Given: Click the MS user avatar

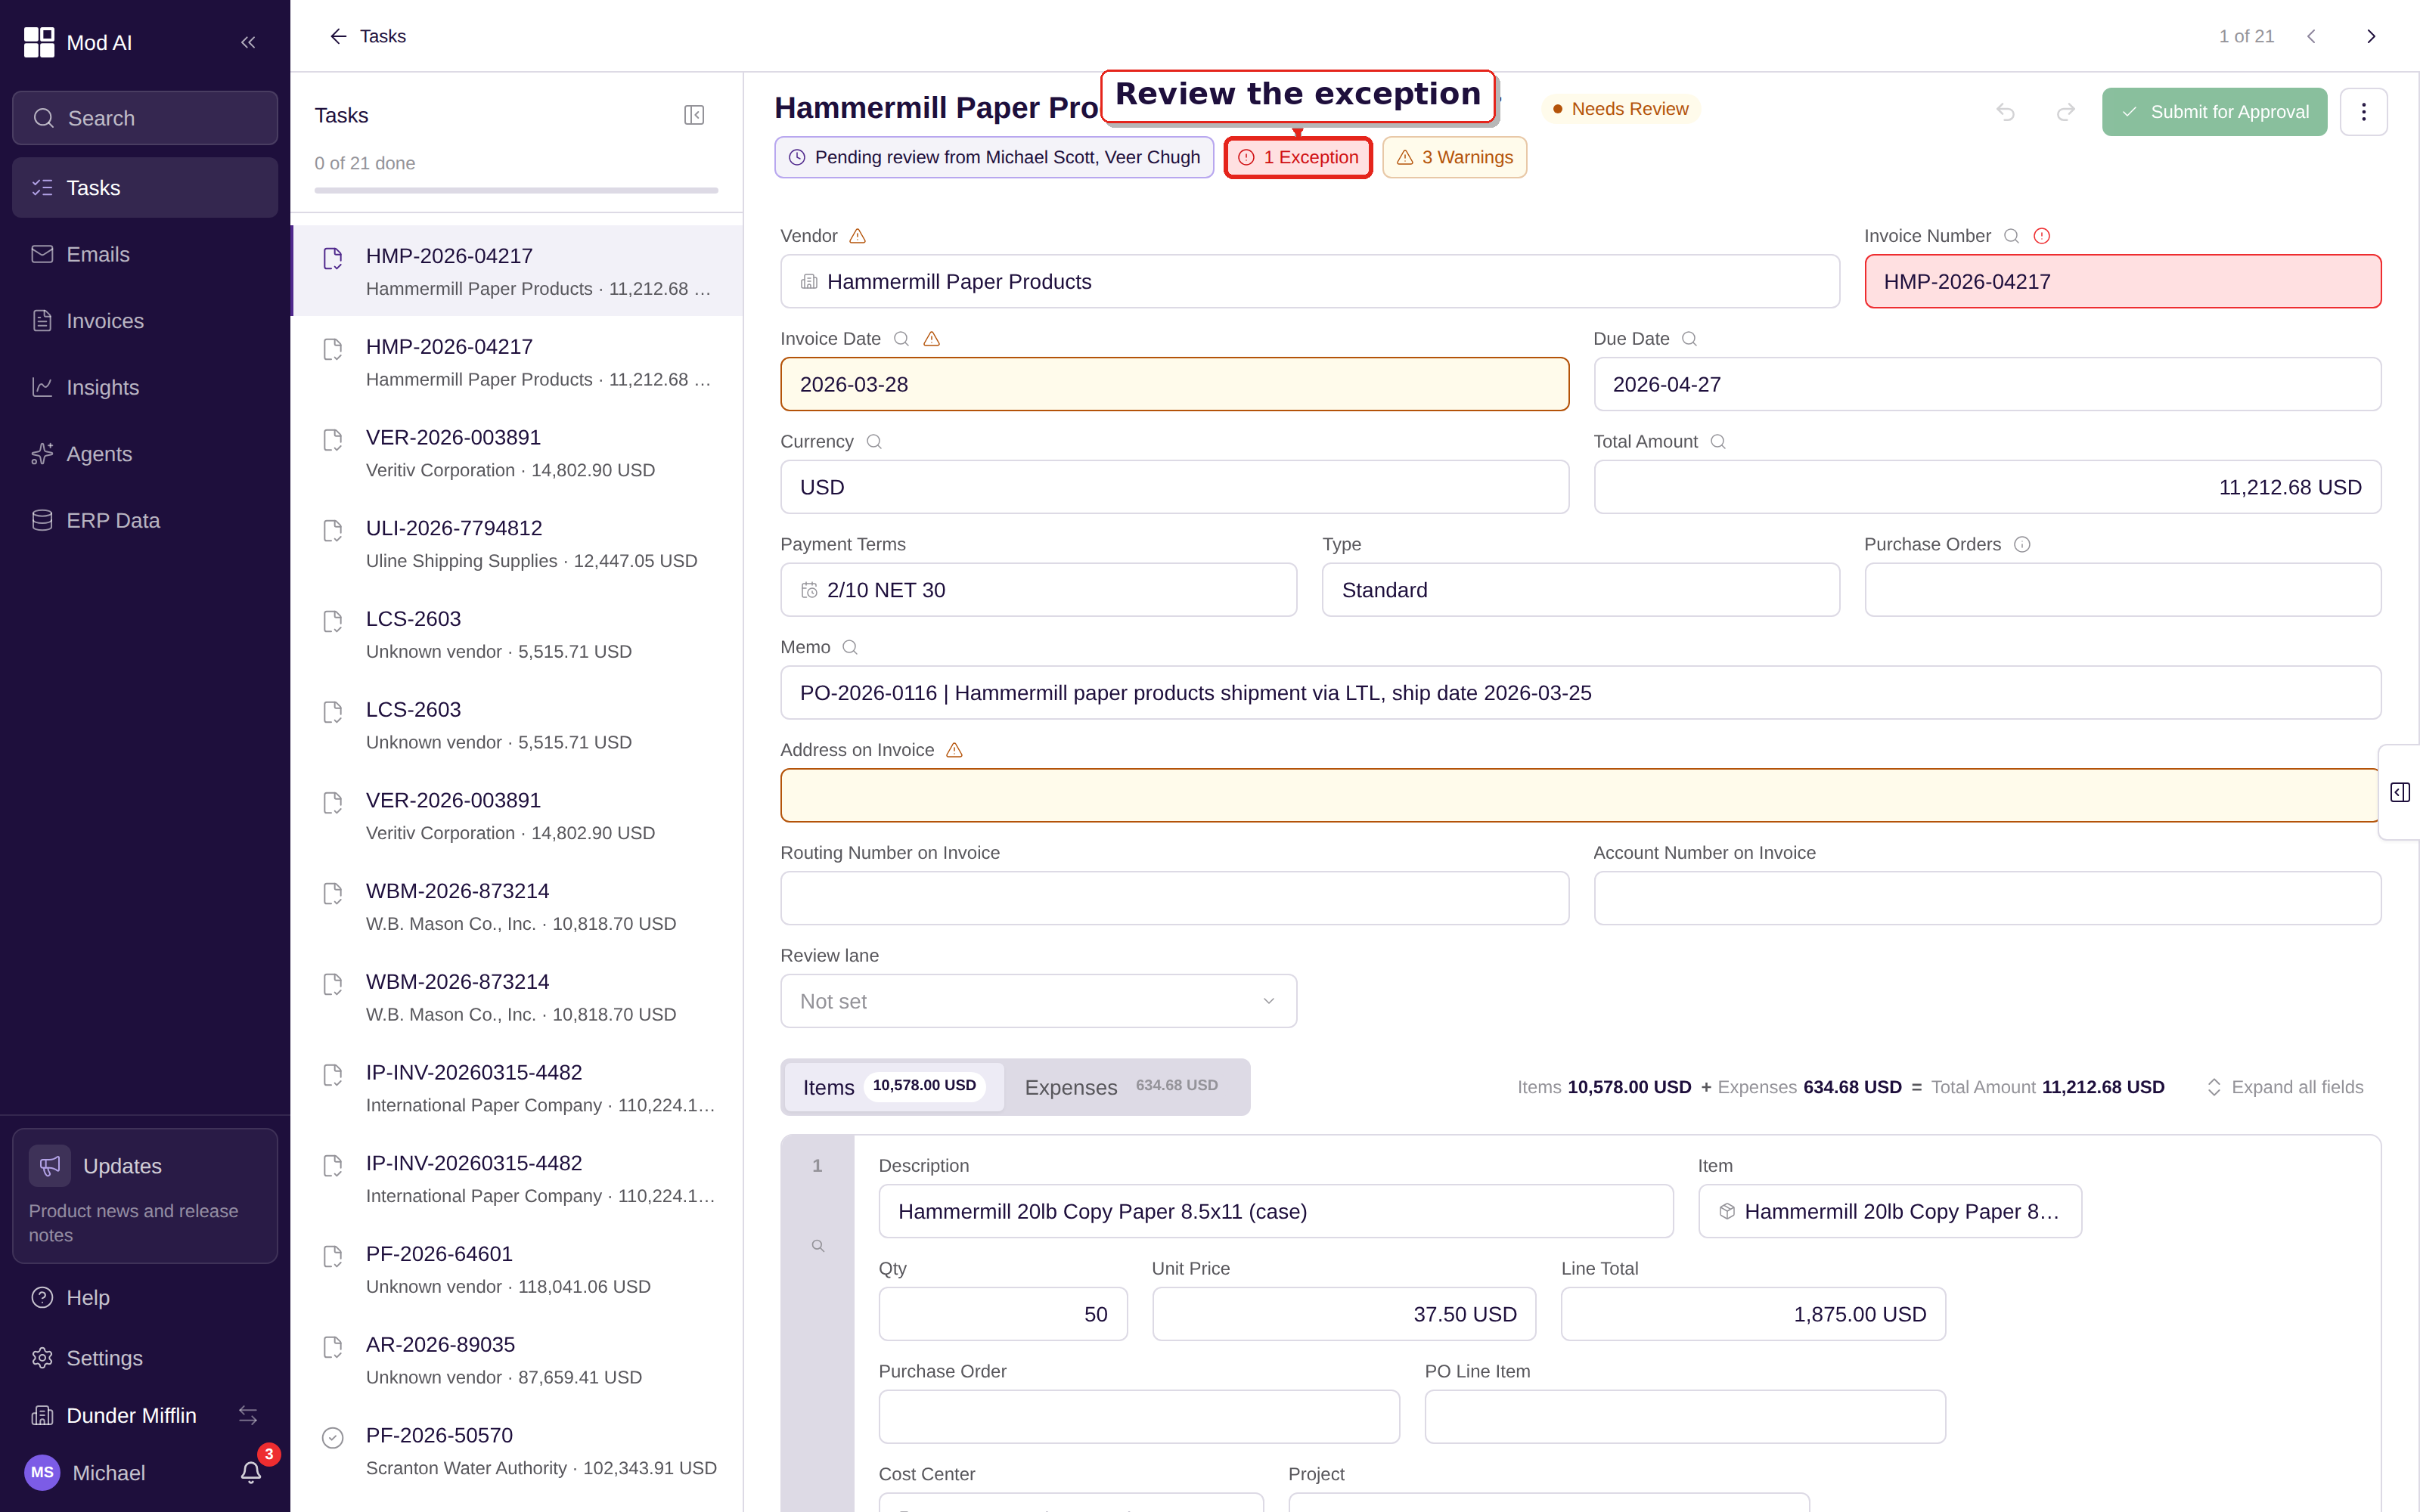Looking at the screenshot, I should click(x=42, y=1472).
